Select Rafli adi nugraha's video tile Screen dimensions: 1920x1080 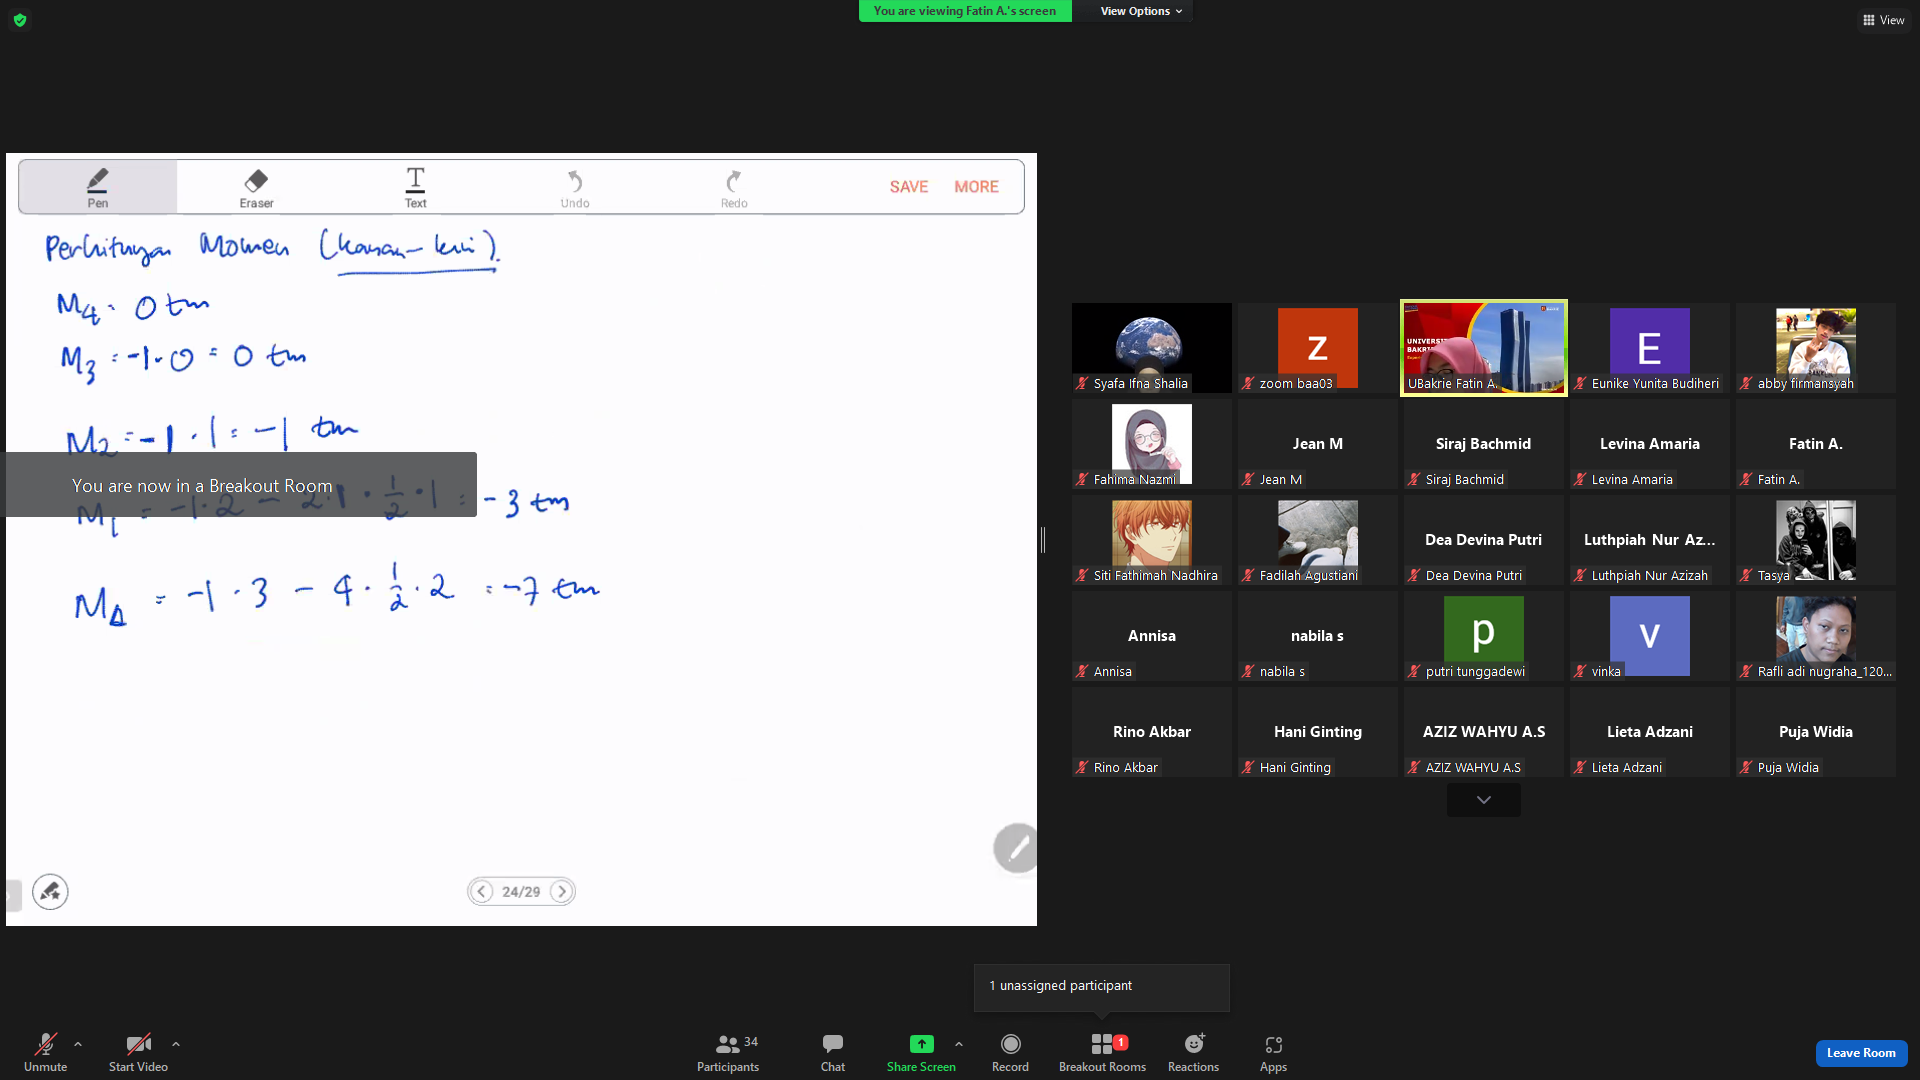coord(1816,636)
